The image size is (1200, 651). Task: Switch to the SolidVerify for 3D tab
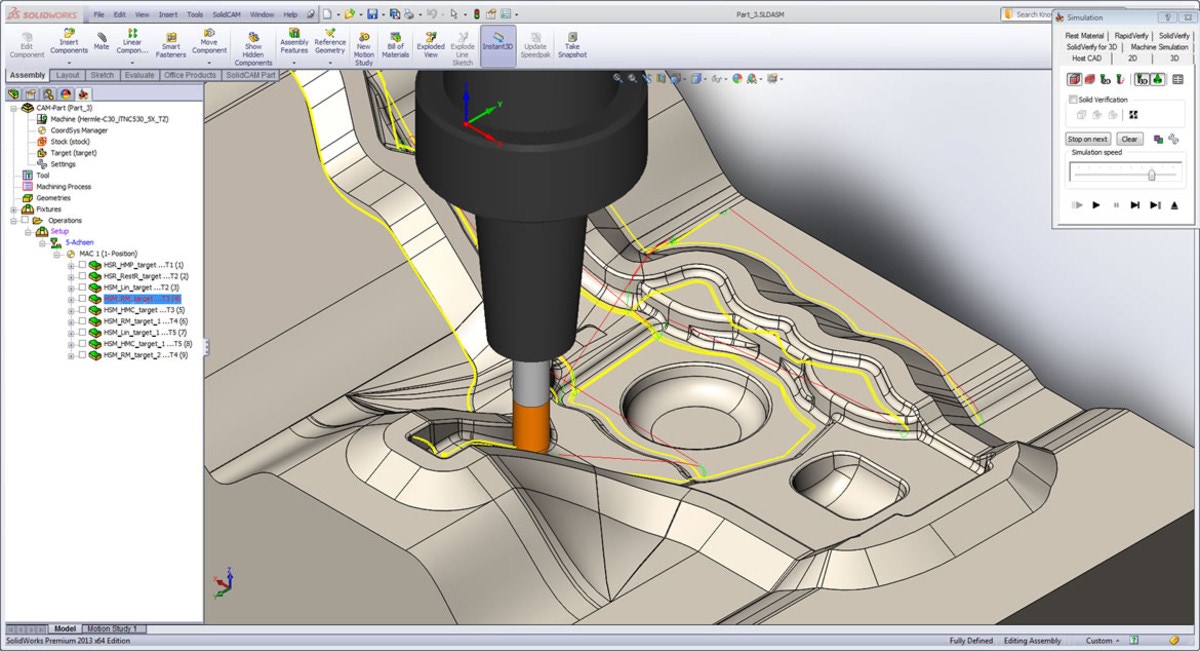(x=1091, y=47)
